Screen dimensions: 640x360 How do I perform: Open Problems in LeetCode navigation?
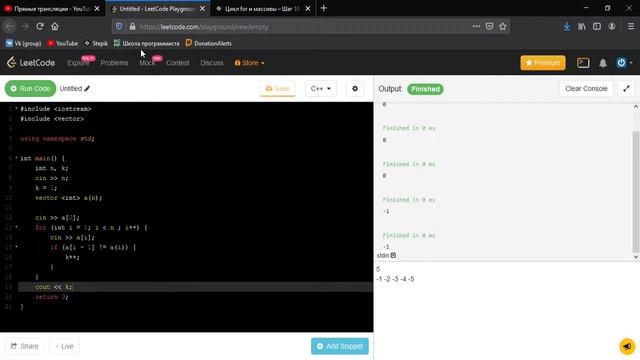(x=114, y=63)
